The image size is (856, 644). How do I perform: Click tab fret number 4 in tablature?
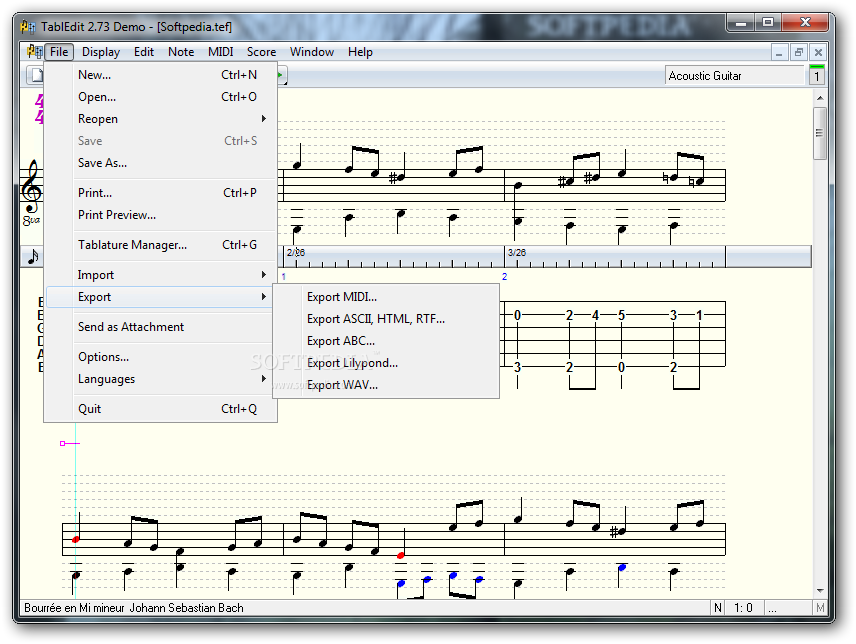coord(595,315)
